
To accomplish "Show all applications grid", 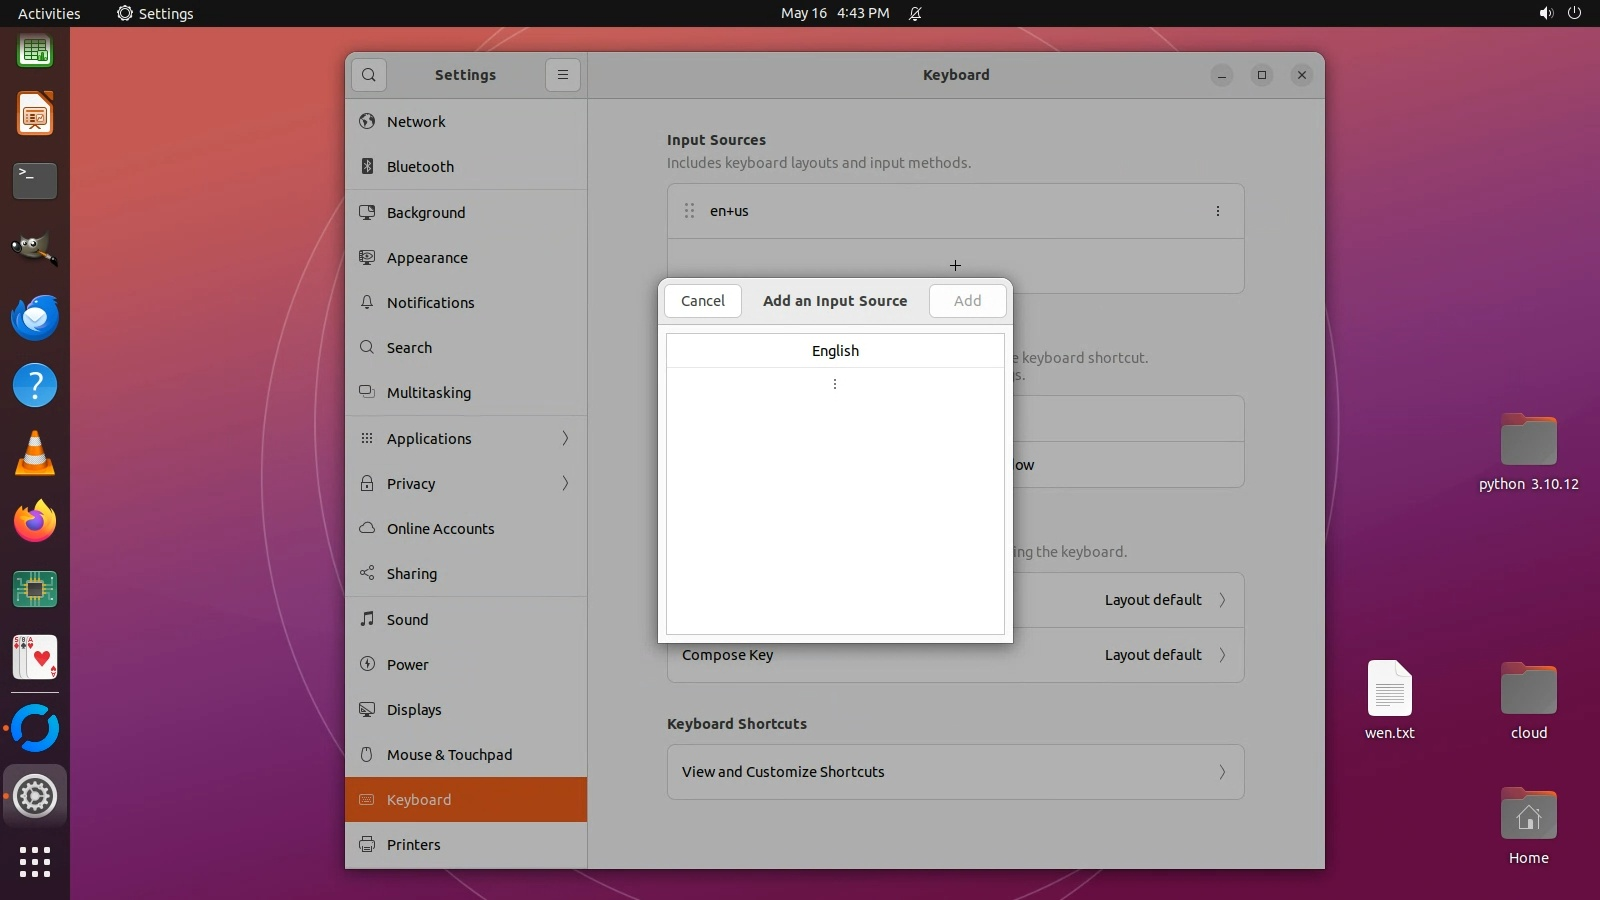I will coord(35,862).
